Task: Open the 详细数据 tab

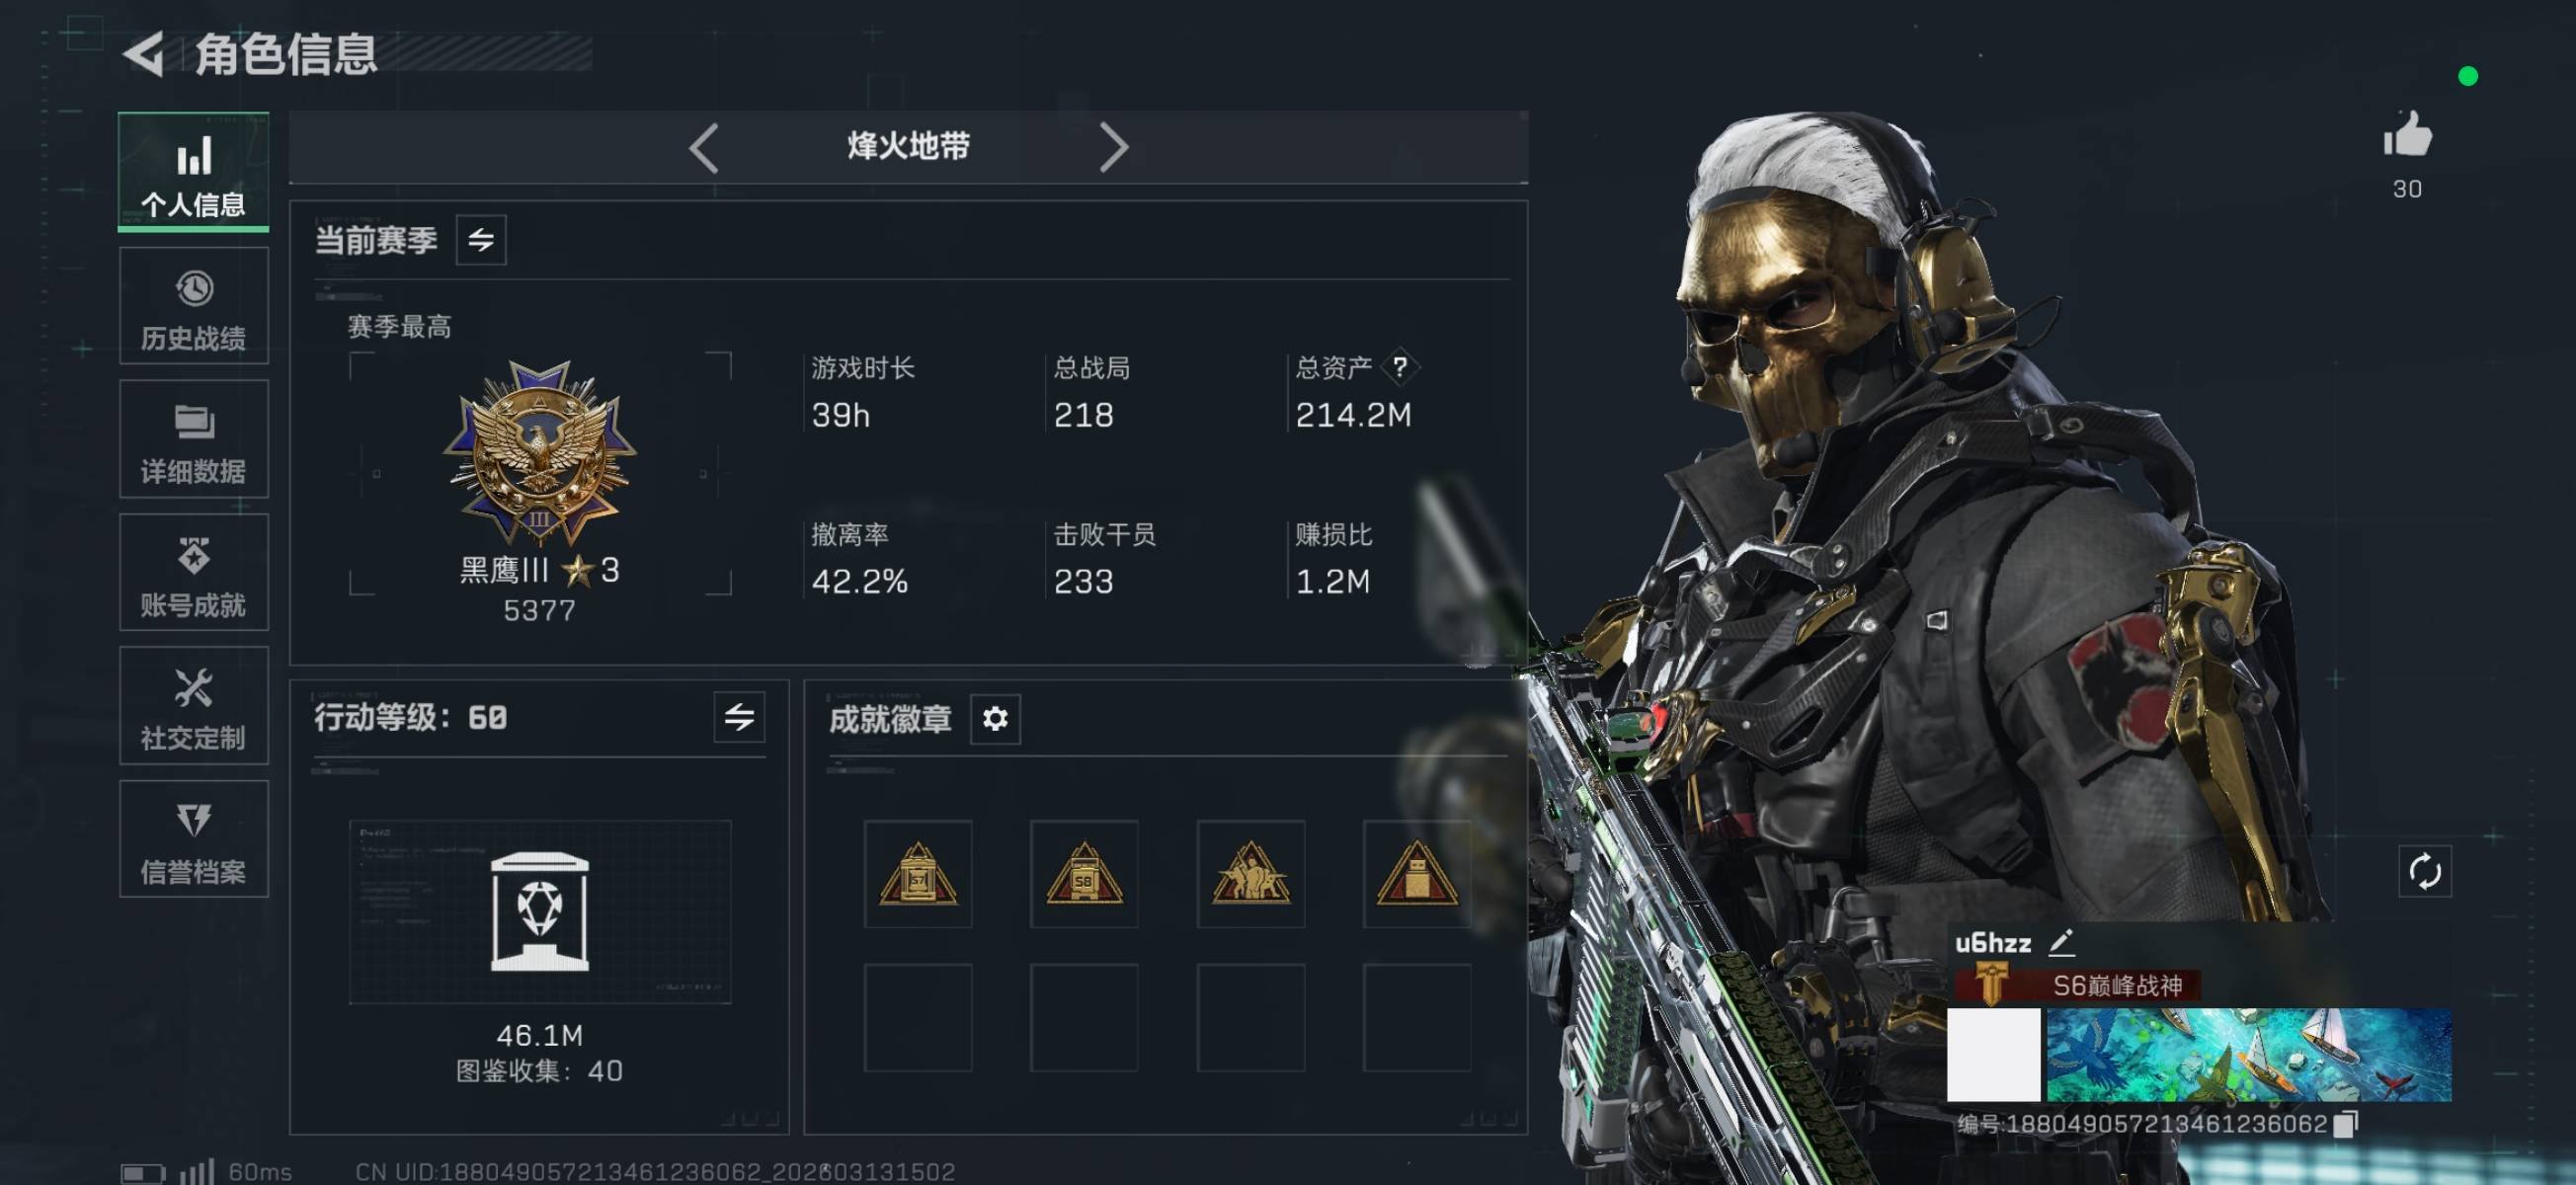Action: tap(194, 439)
